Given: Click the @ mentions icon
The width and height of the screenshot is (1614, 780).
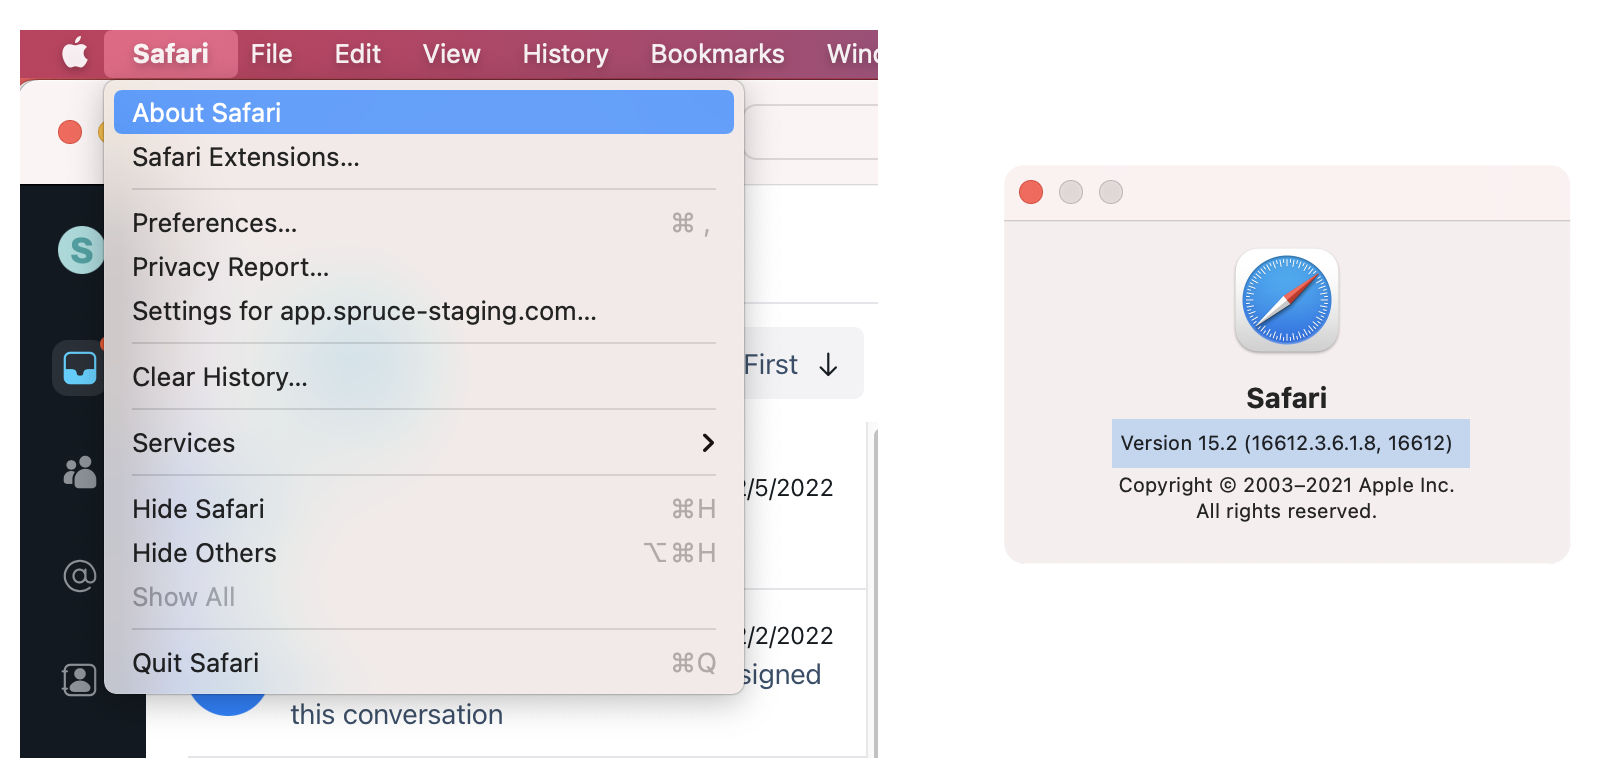Looking at the screenshot, I should coord(80,575).
